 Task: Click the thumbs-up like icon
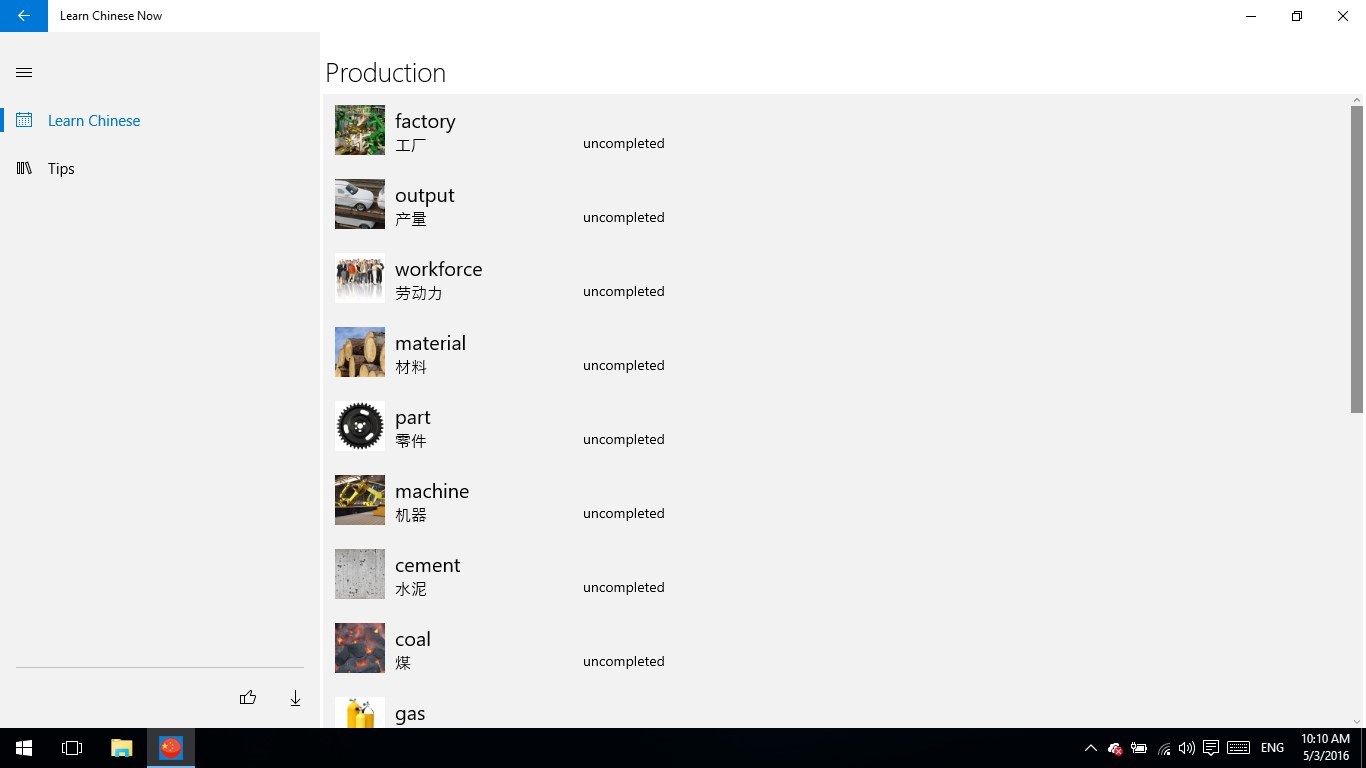248,698
